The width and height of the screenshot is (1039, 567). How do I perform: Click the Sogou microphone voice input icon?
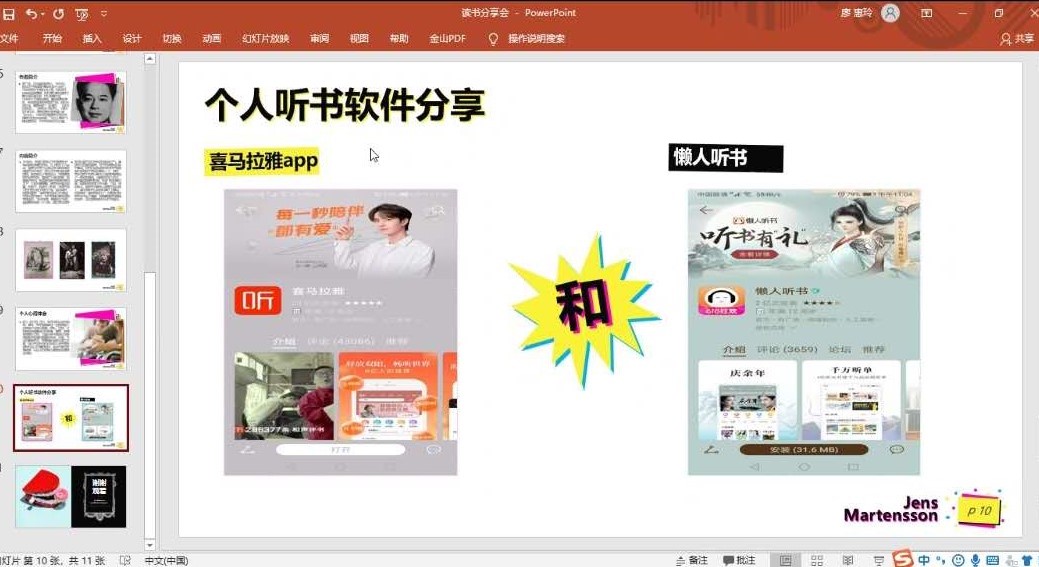[x=975, y=560]
